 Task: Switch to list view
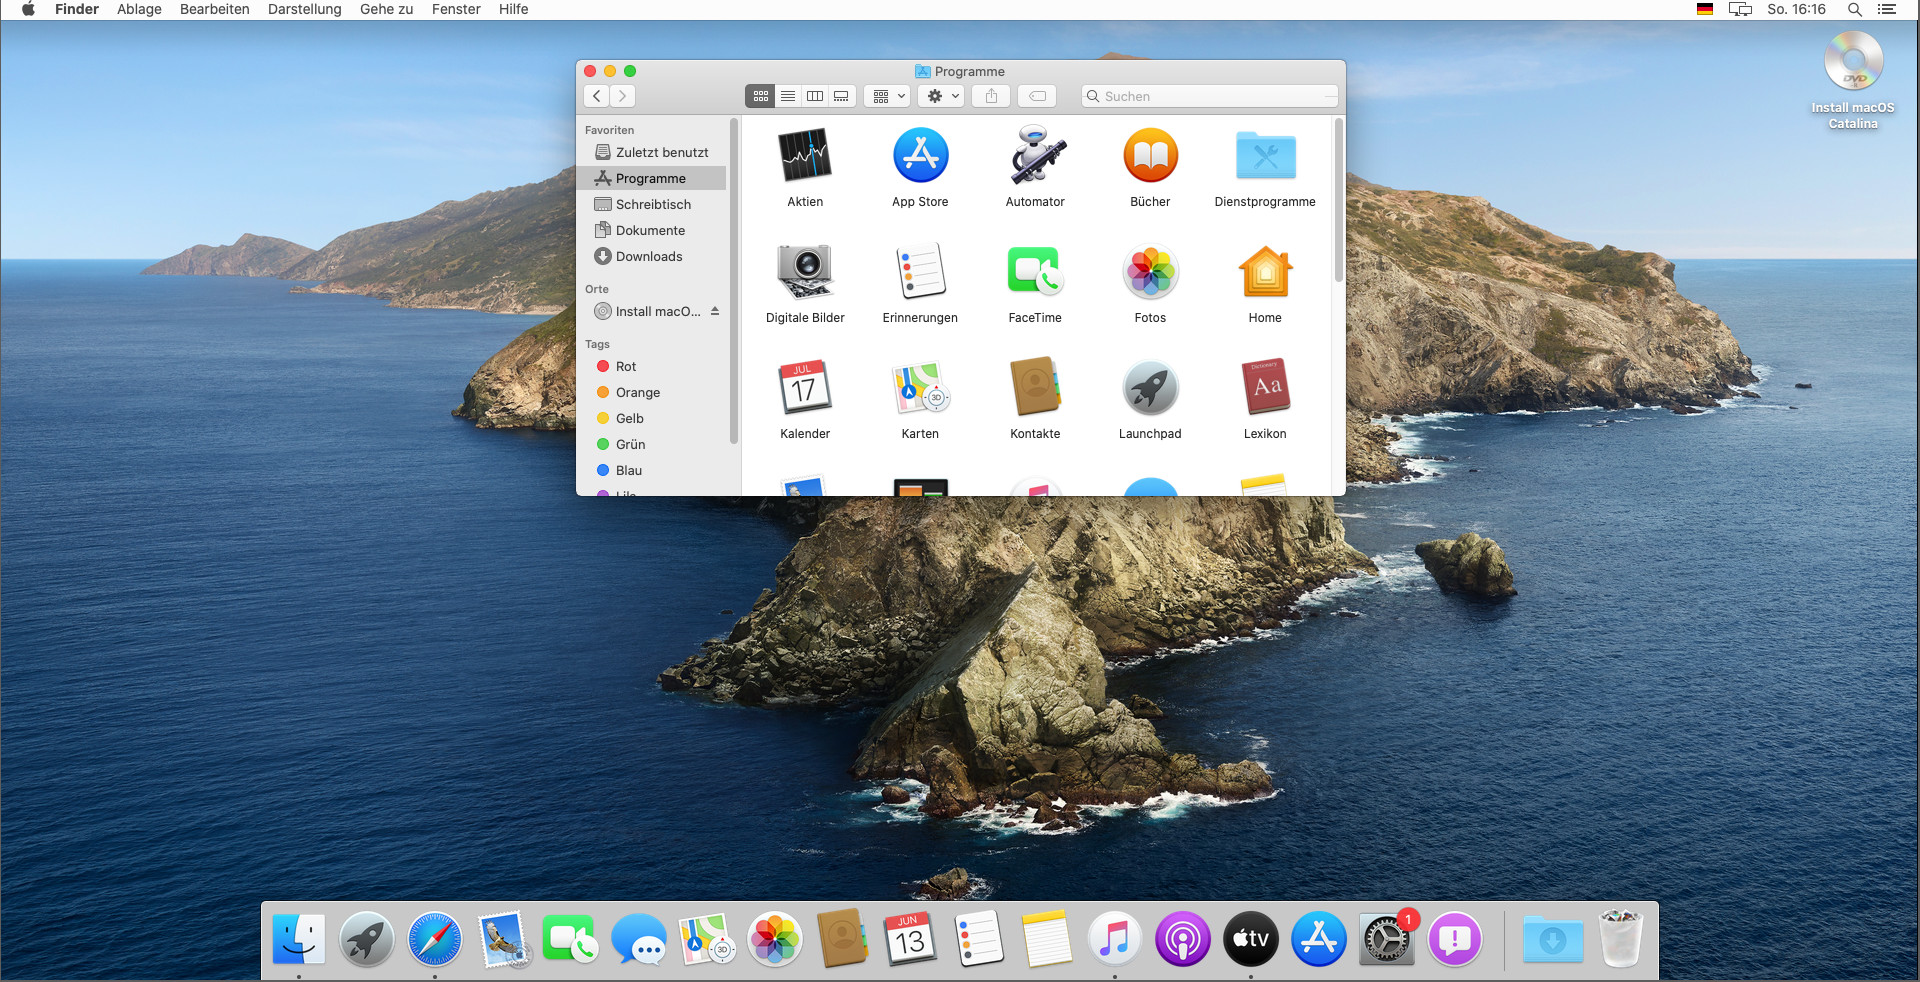point(788,96)
